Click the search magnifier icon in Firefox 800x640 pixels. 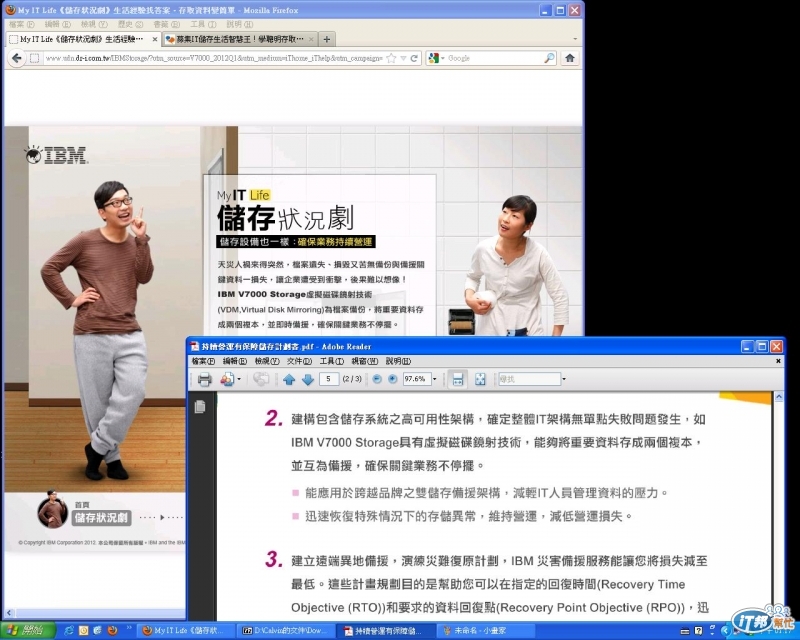click(x=549, y=58)
